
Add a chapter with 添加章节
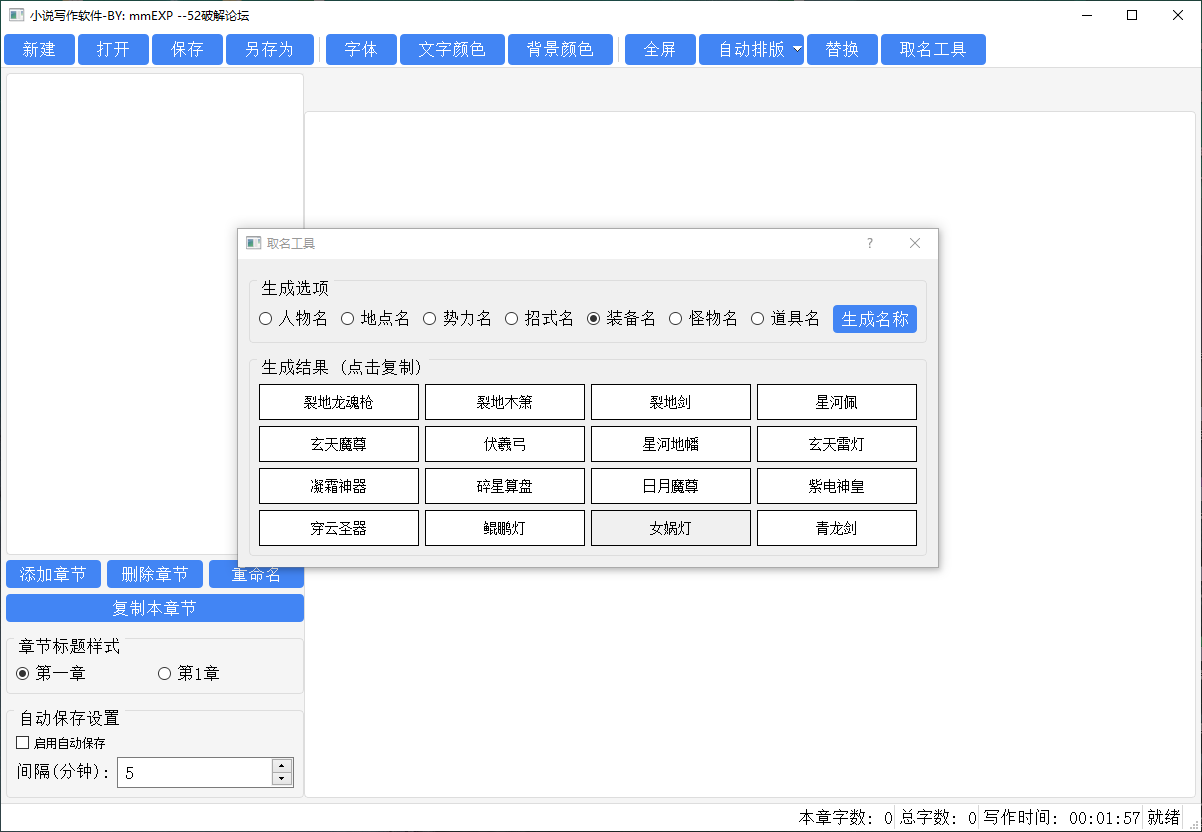point(53,573)
